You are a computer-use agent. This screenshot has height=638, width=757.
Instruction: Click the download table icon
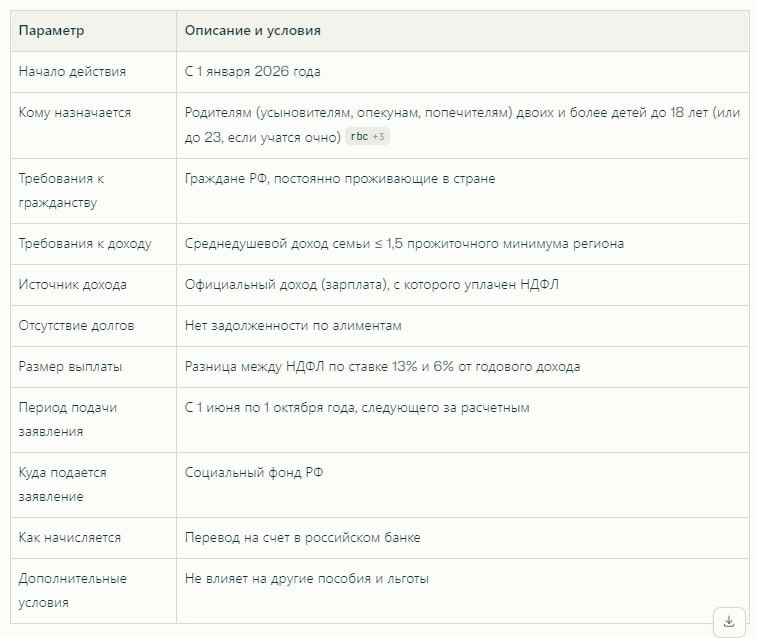(x=728, y=620)
